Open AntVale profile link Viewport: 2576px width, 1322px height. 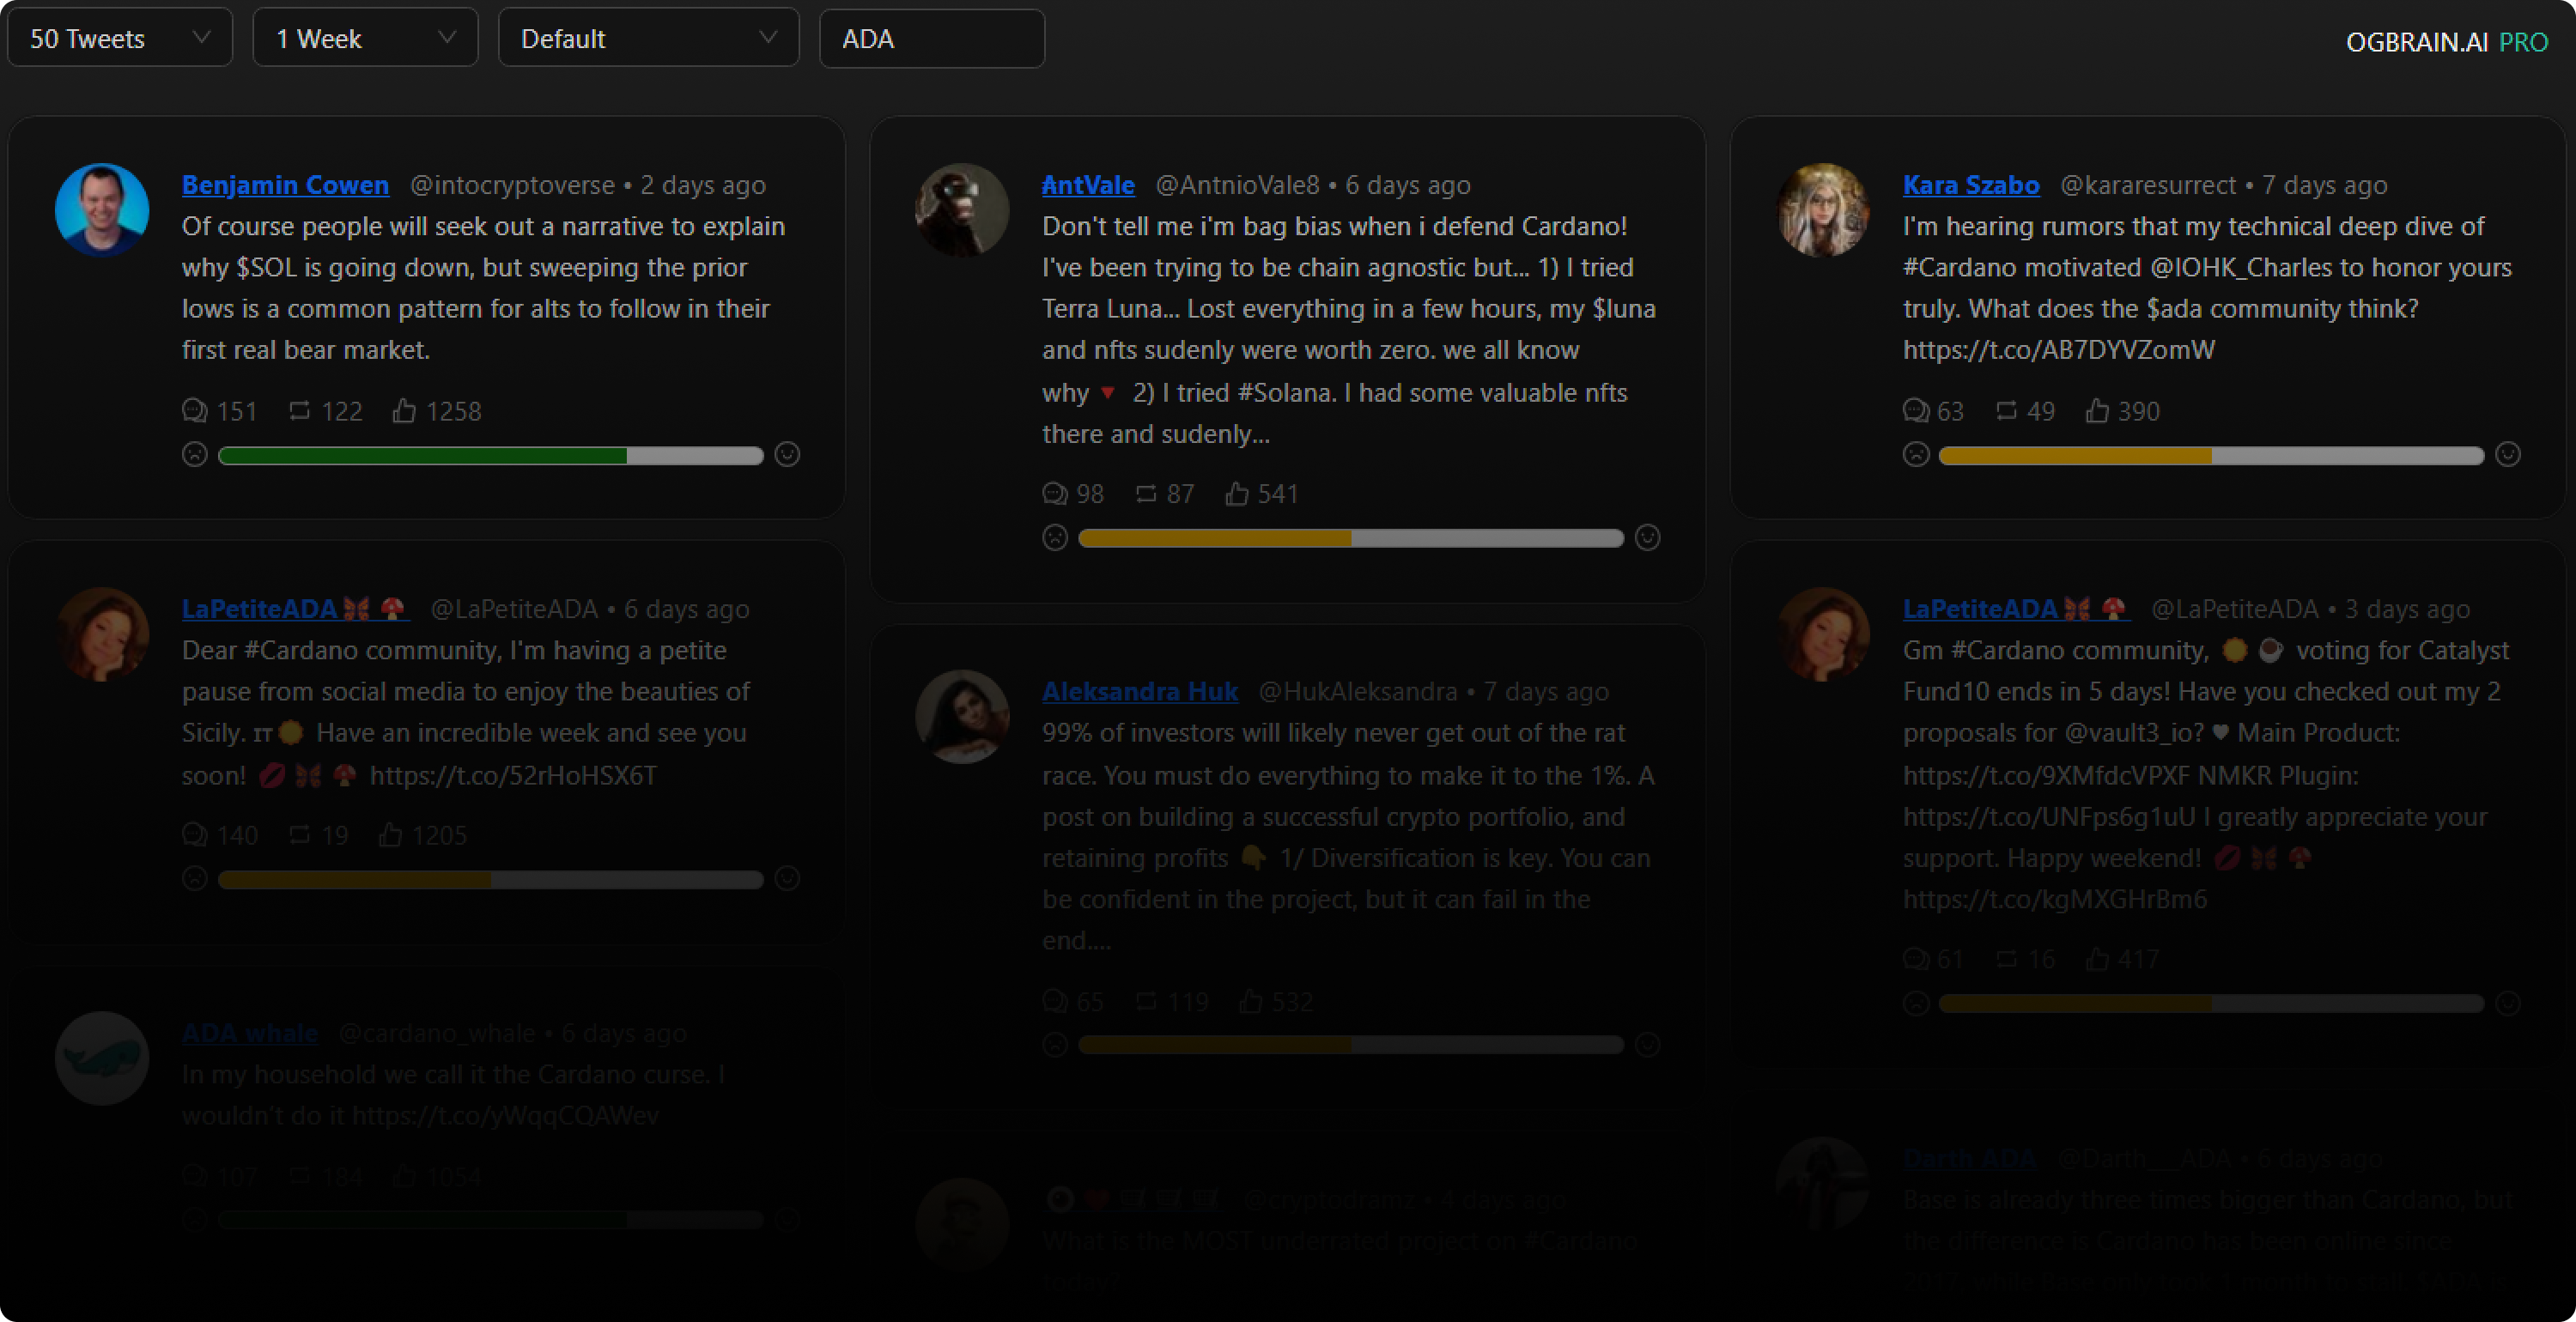tap(1088, 185)
